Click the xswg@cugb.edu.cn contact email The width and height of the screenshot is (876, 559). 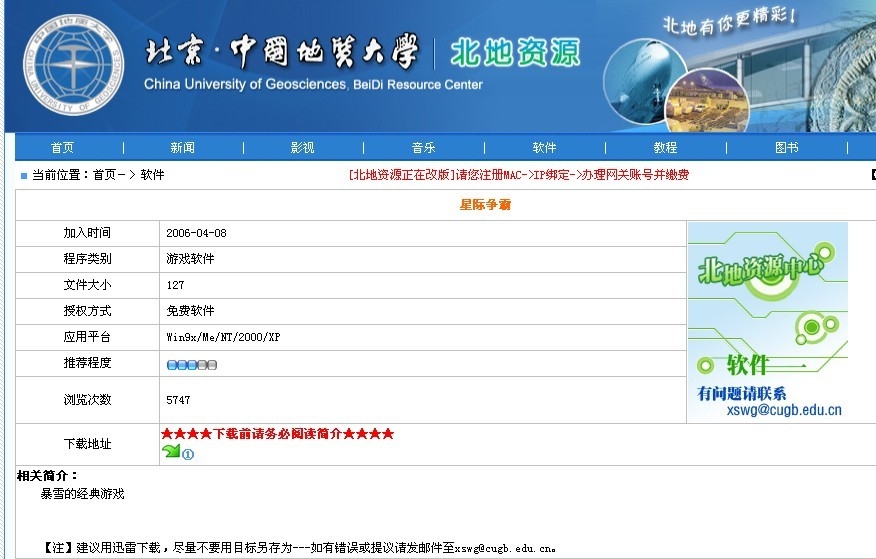784,410
